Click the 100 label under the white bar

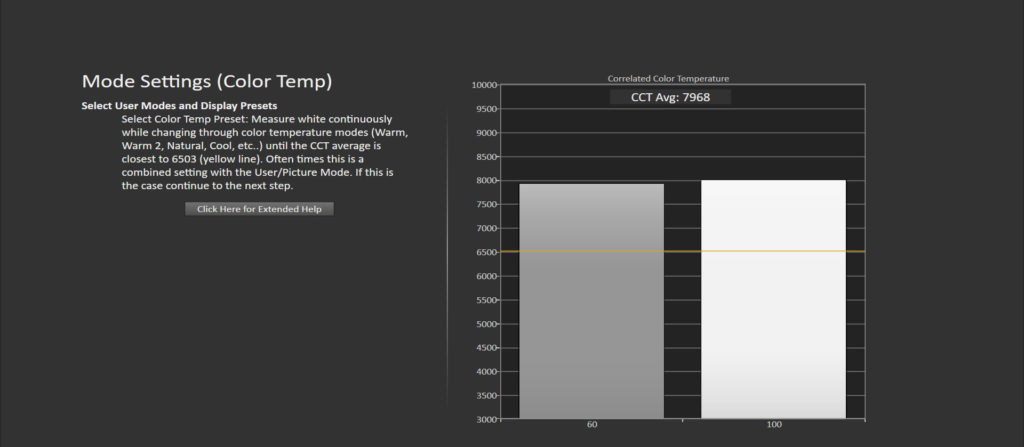pyautogui.click(x=773, y=425)
